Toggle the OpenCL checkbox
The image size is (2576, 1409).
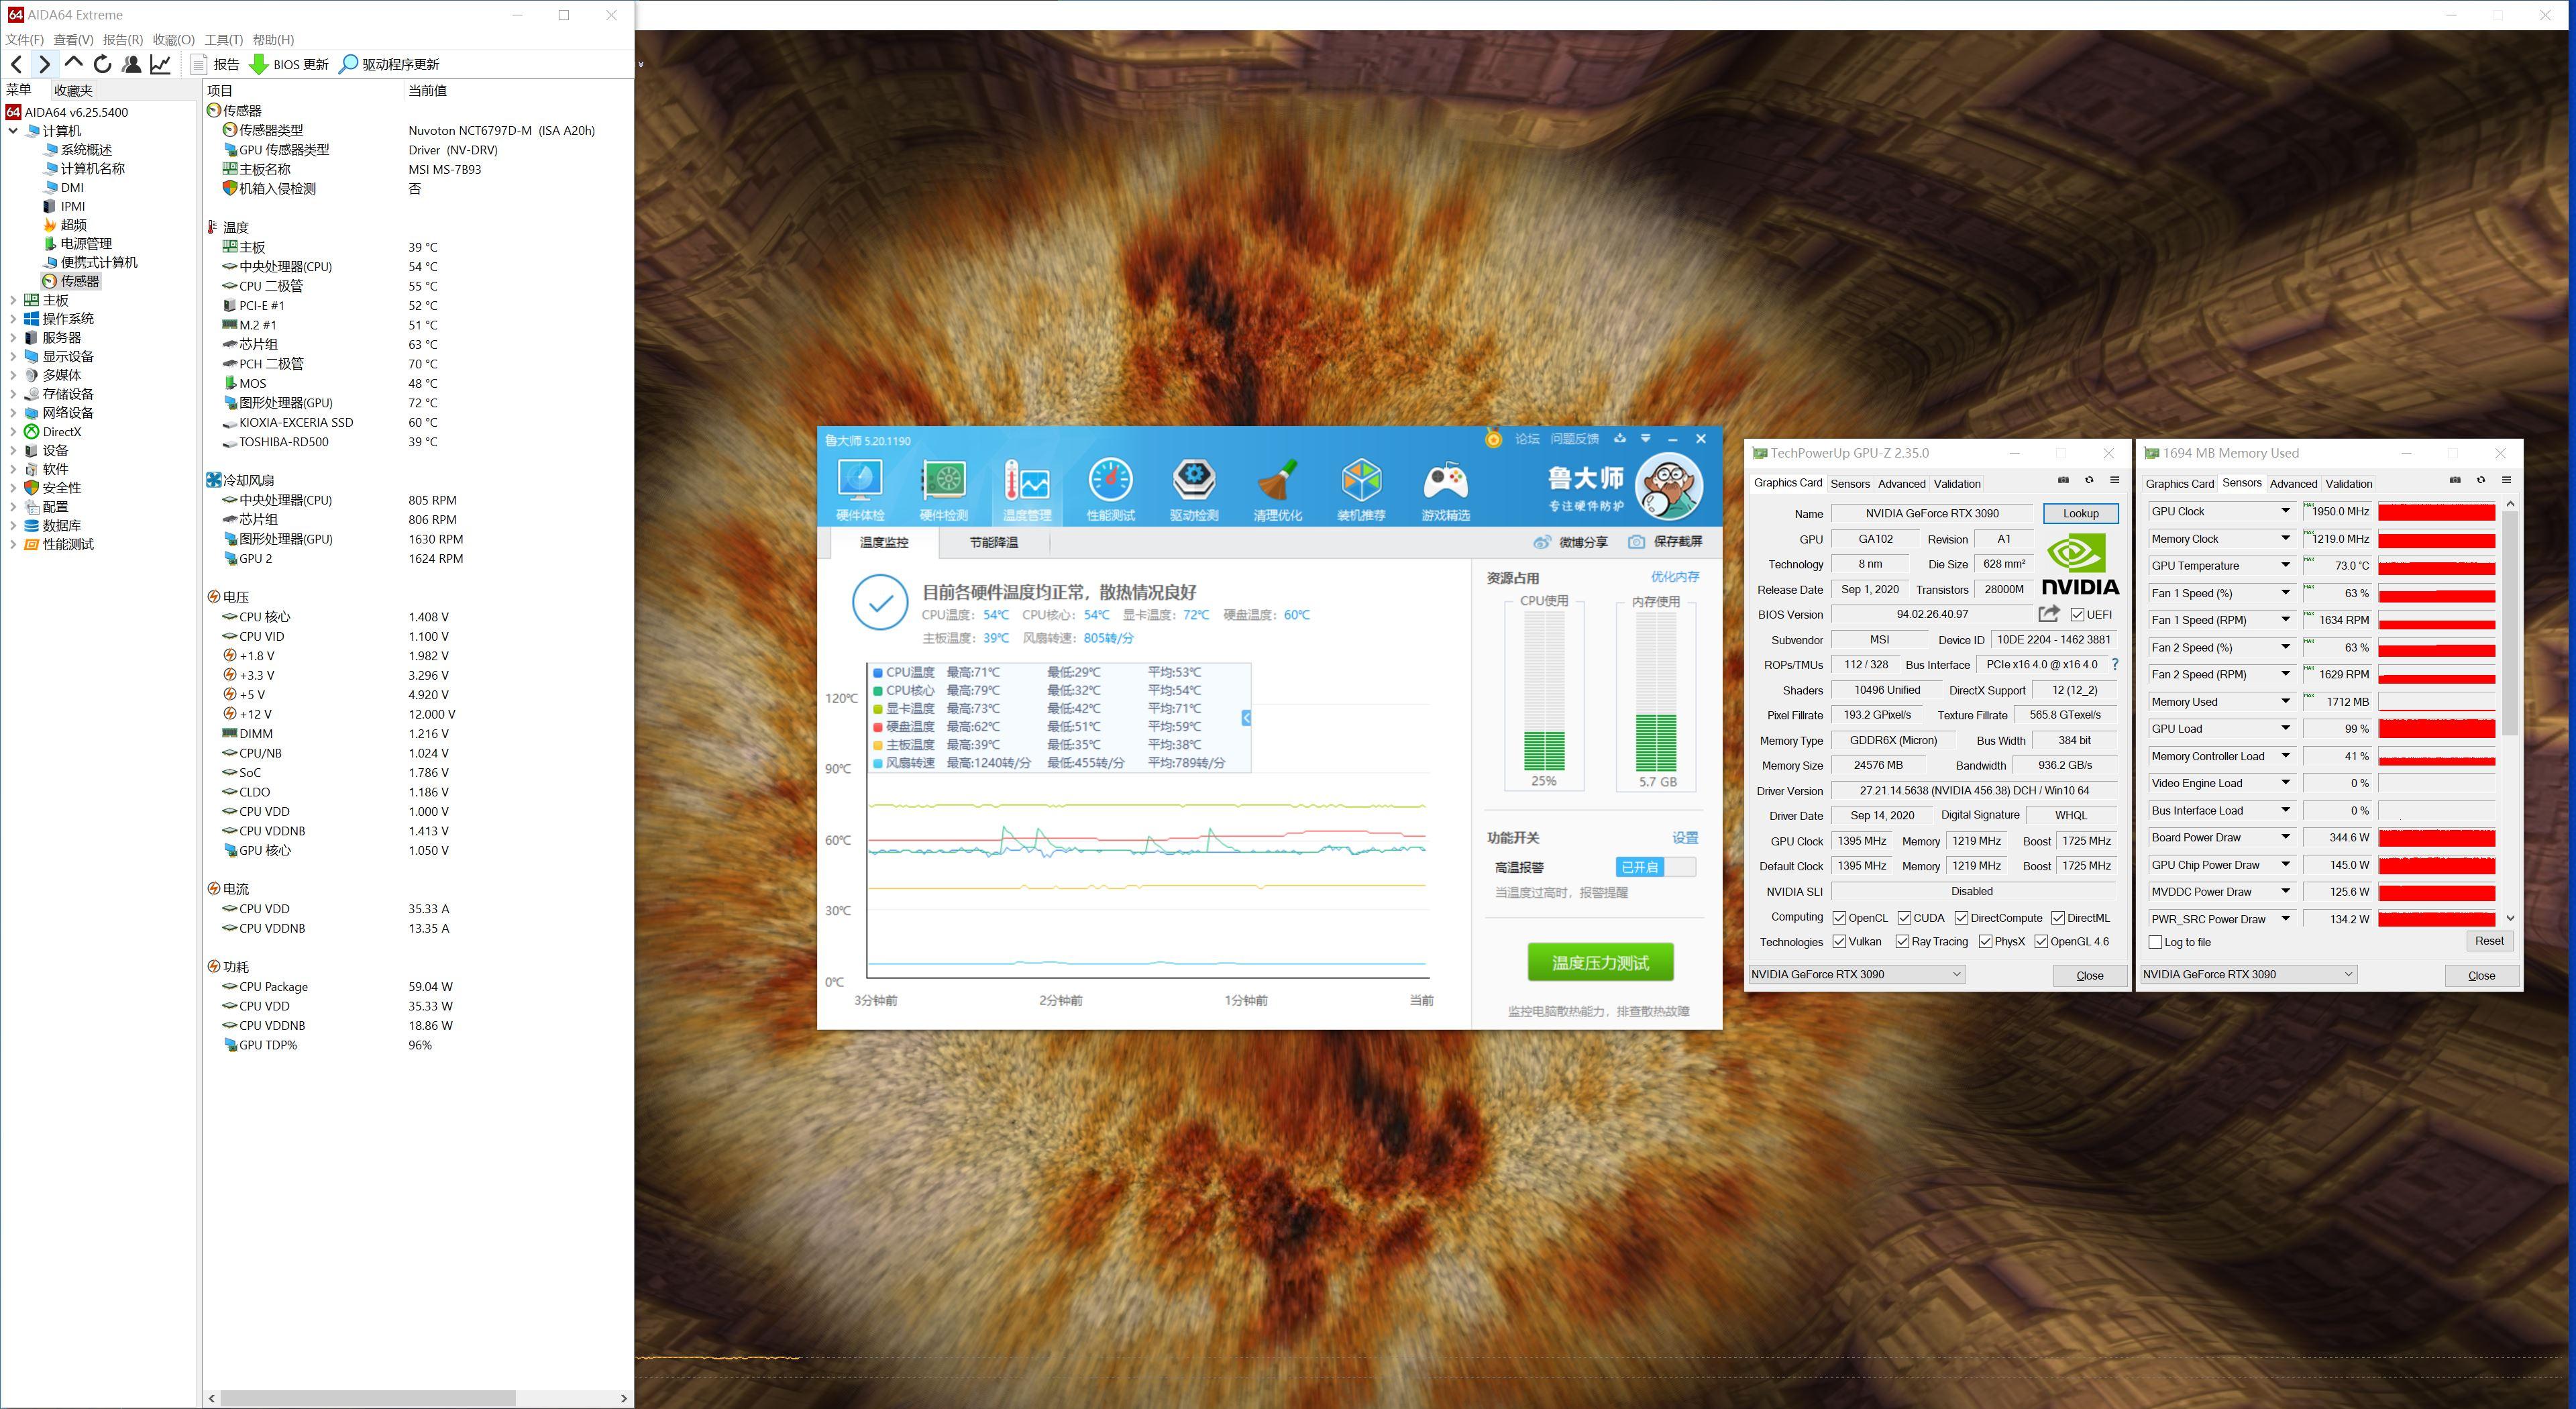click(1839, 918)
